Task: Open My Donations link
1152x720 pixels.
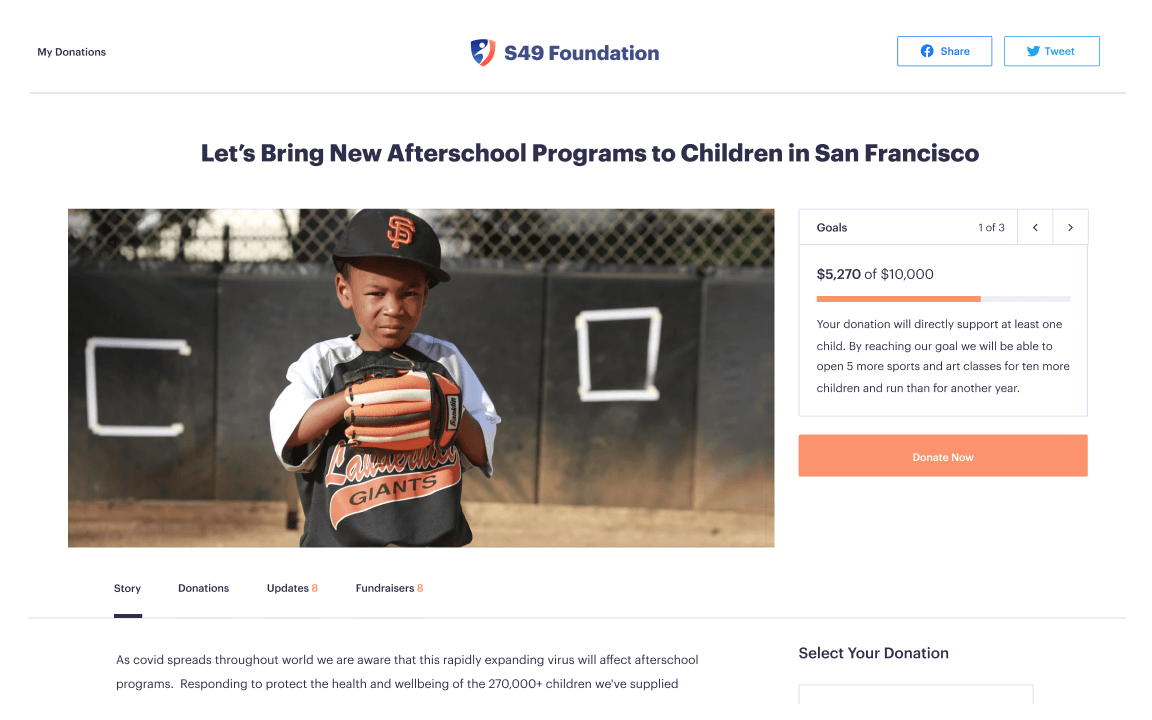Action: pyautogui.click(x=72, y=52)
